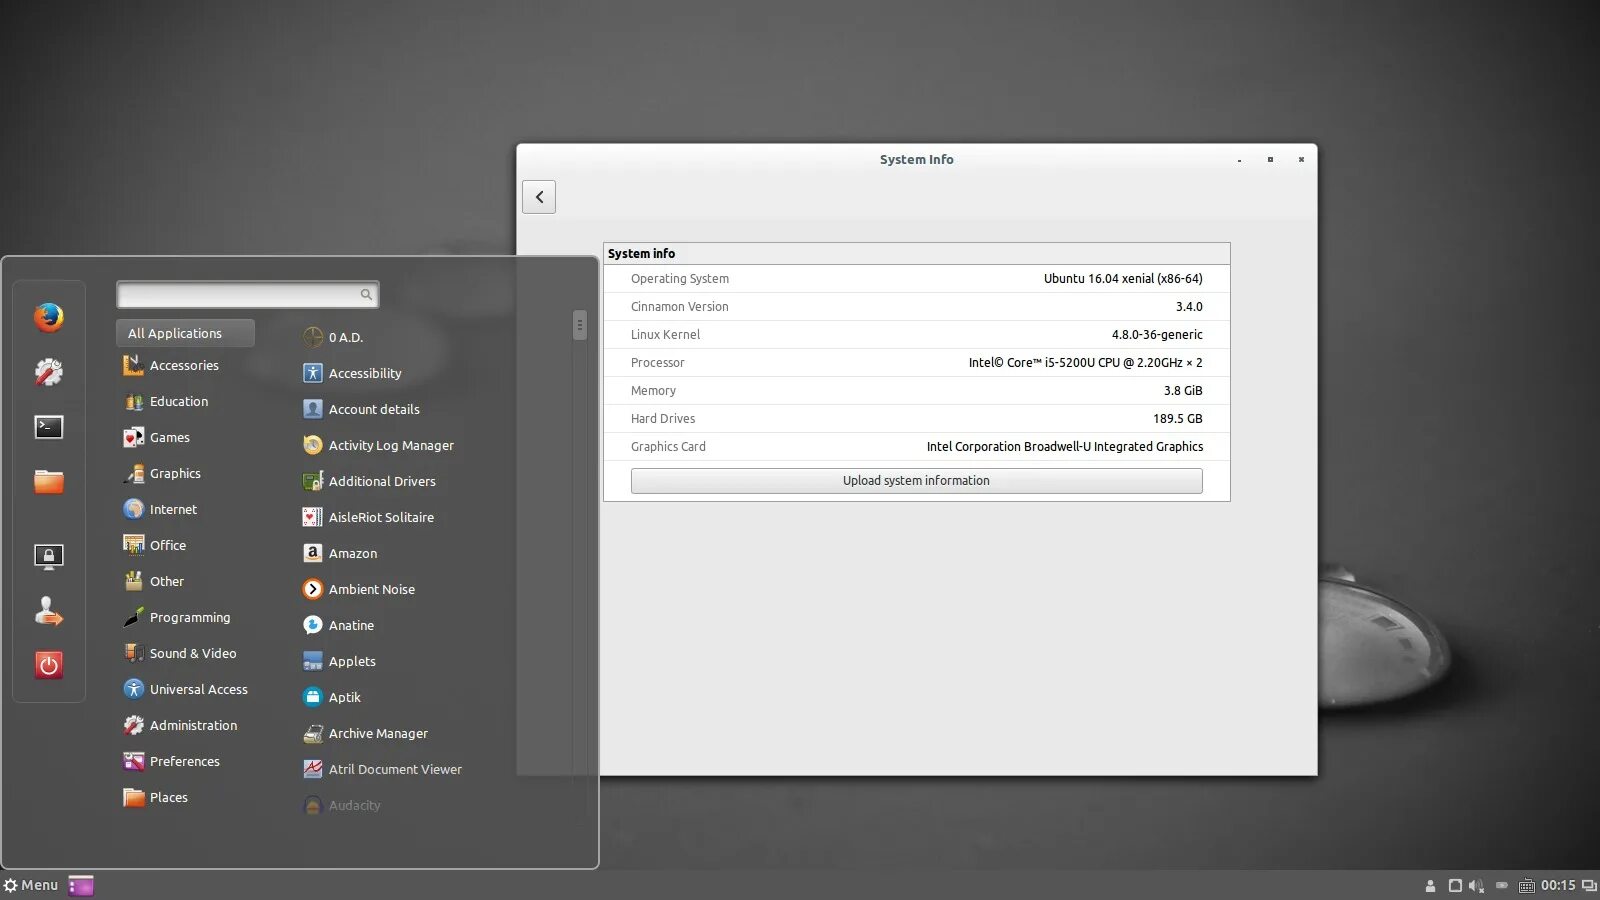This screenshot has height=900, width=1600.
Task: Open Administration category
Action: point(180,725)
